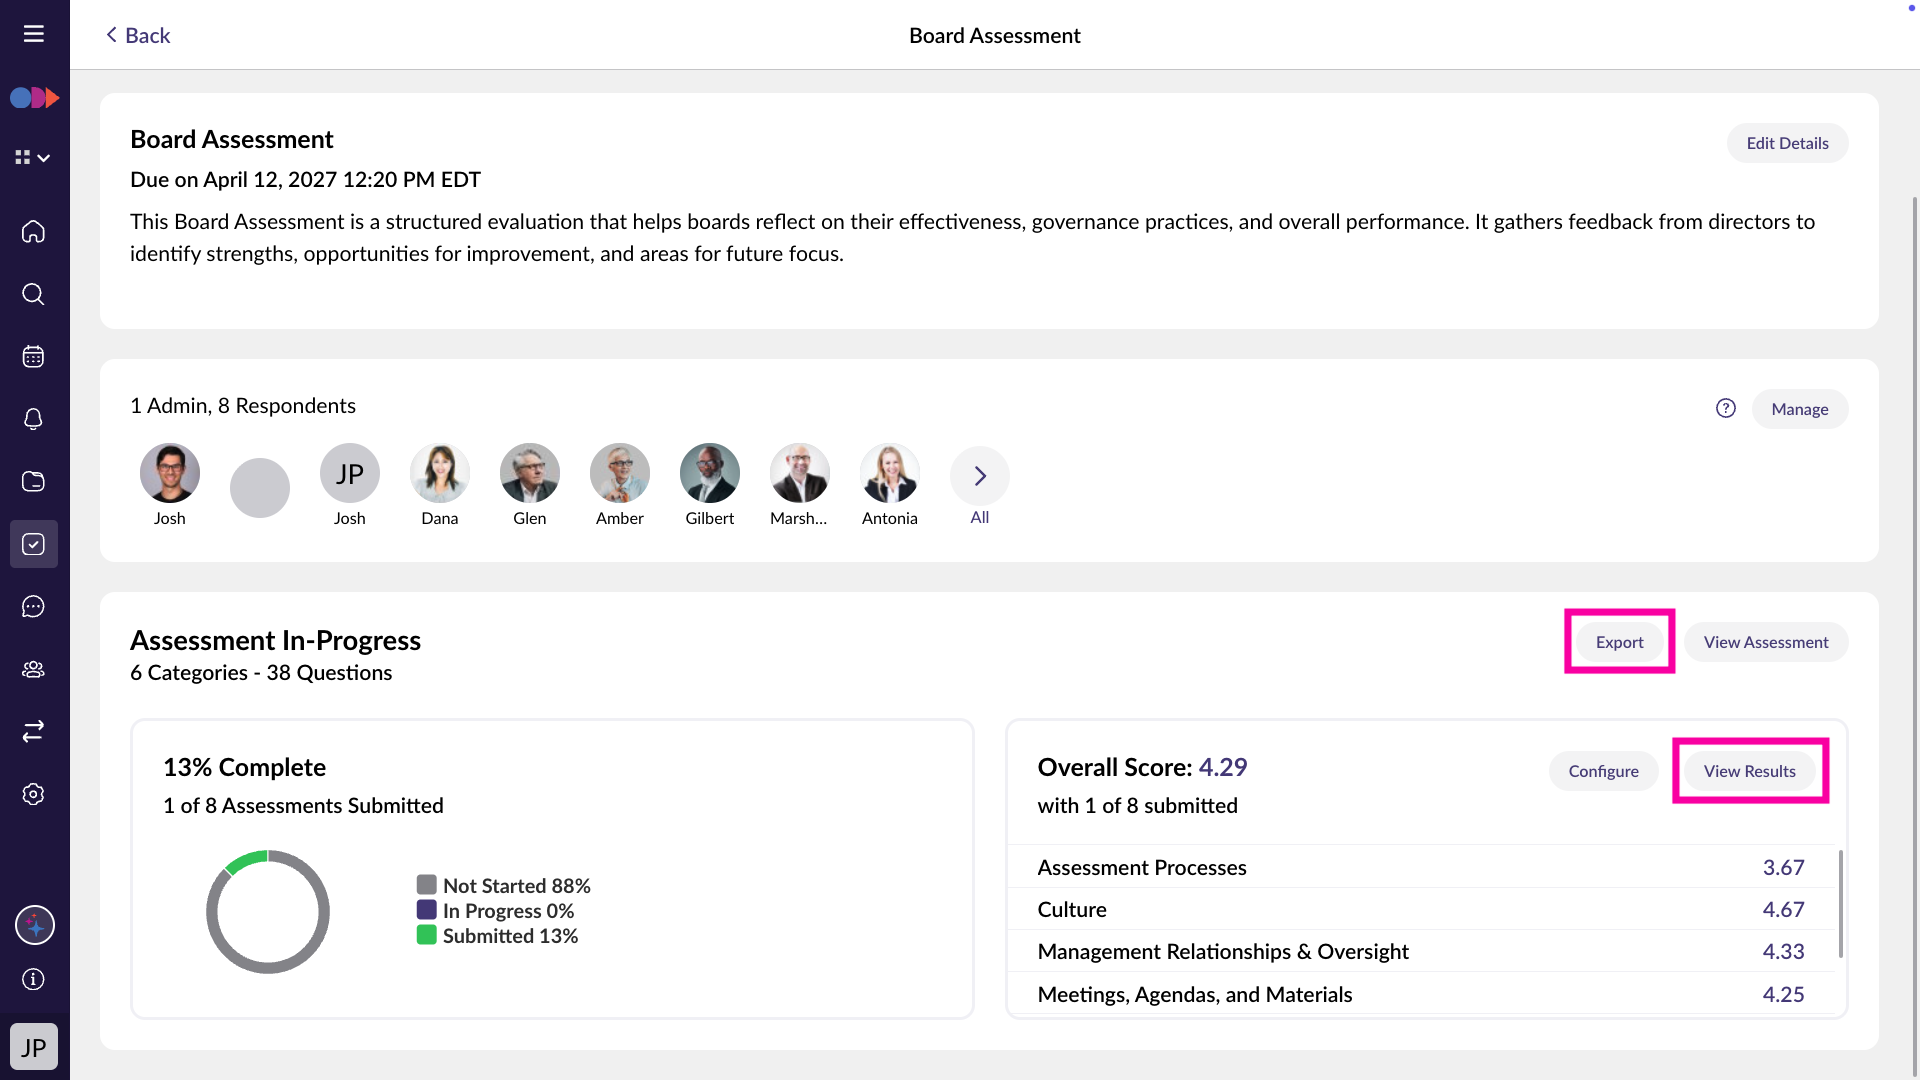1920x1080 pixels.
Task: Click the Not Started 88% gray legend swatch
Action: point(427,885)
